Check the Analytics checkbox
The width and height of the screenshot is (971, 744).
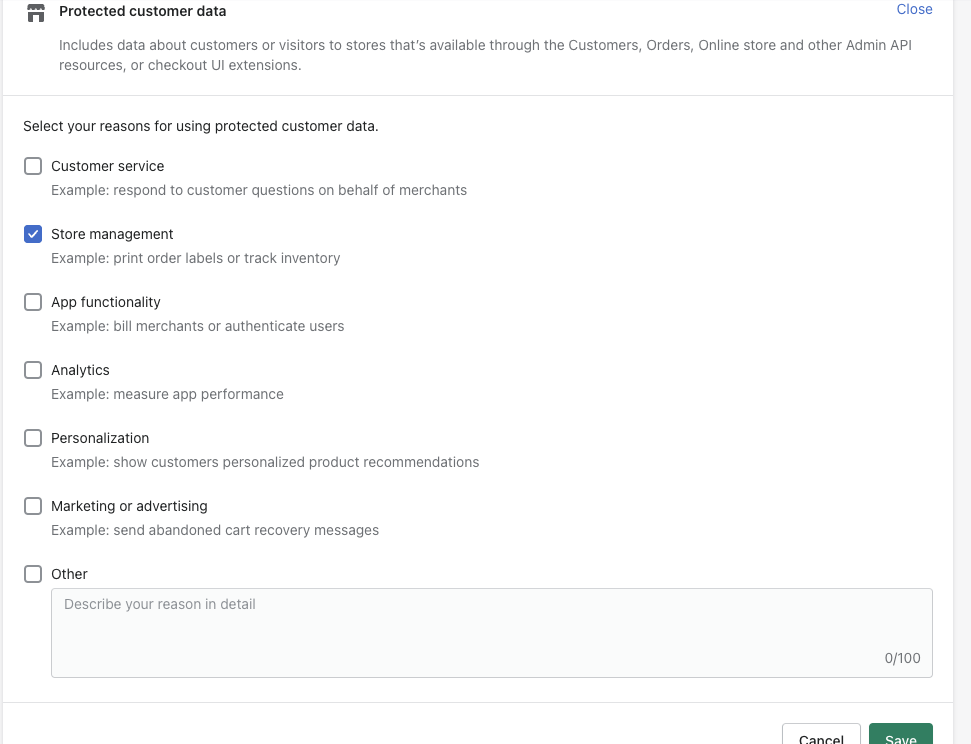[x=33, y=370]
